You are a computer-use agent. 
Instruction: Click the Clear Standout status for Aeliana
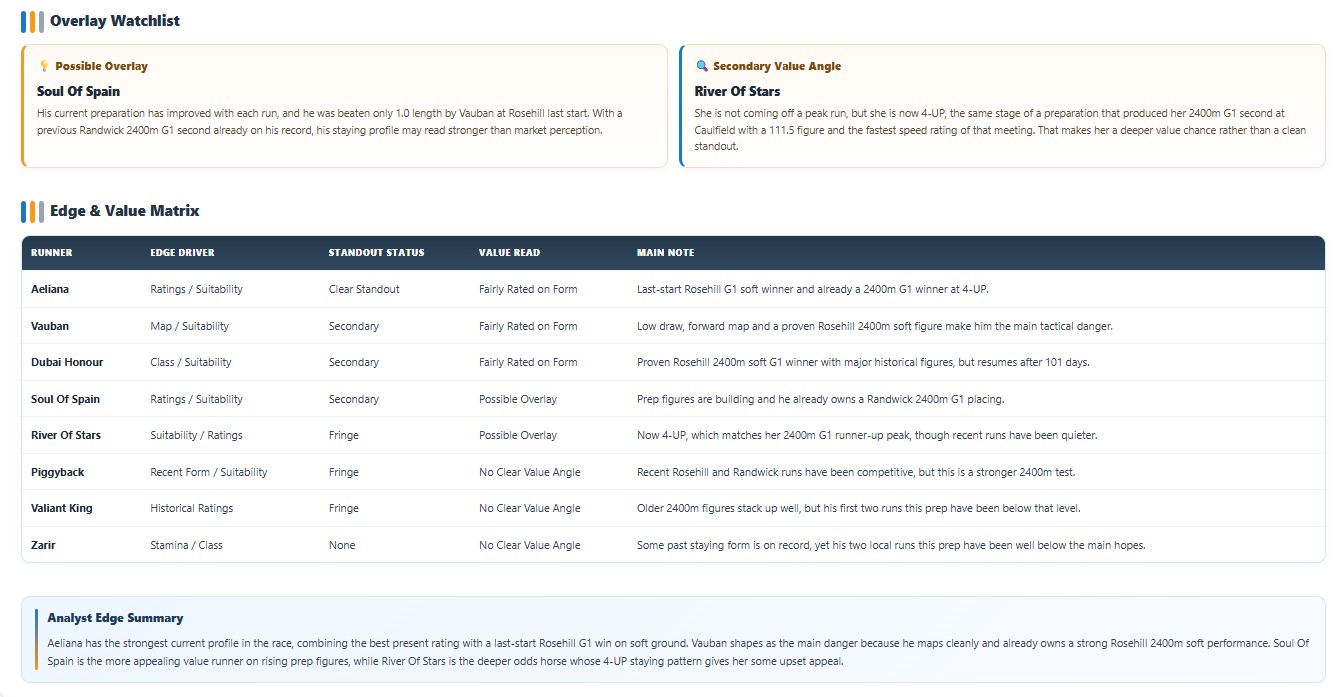point(364,289)
